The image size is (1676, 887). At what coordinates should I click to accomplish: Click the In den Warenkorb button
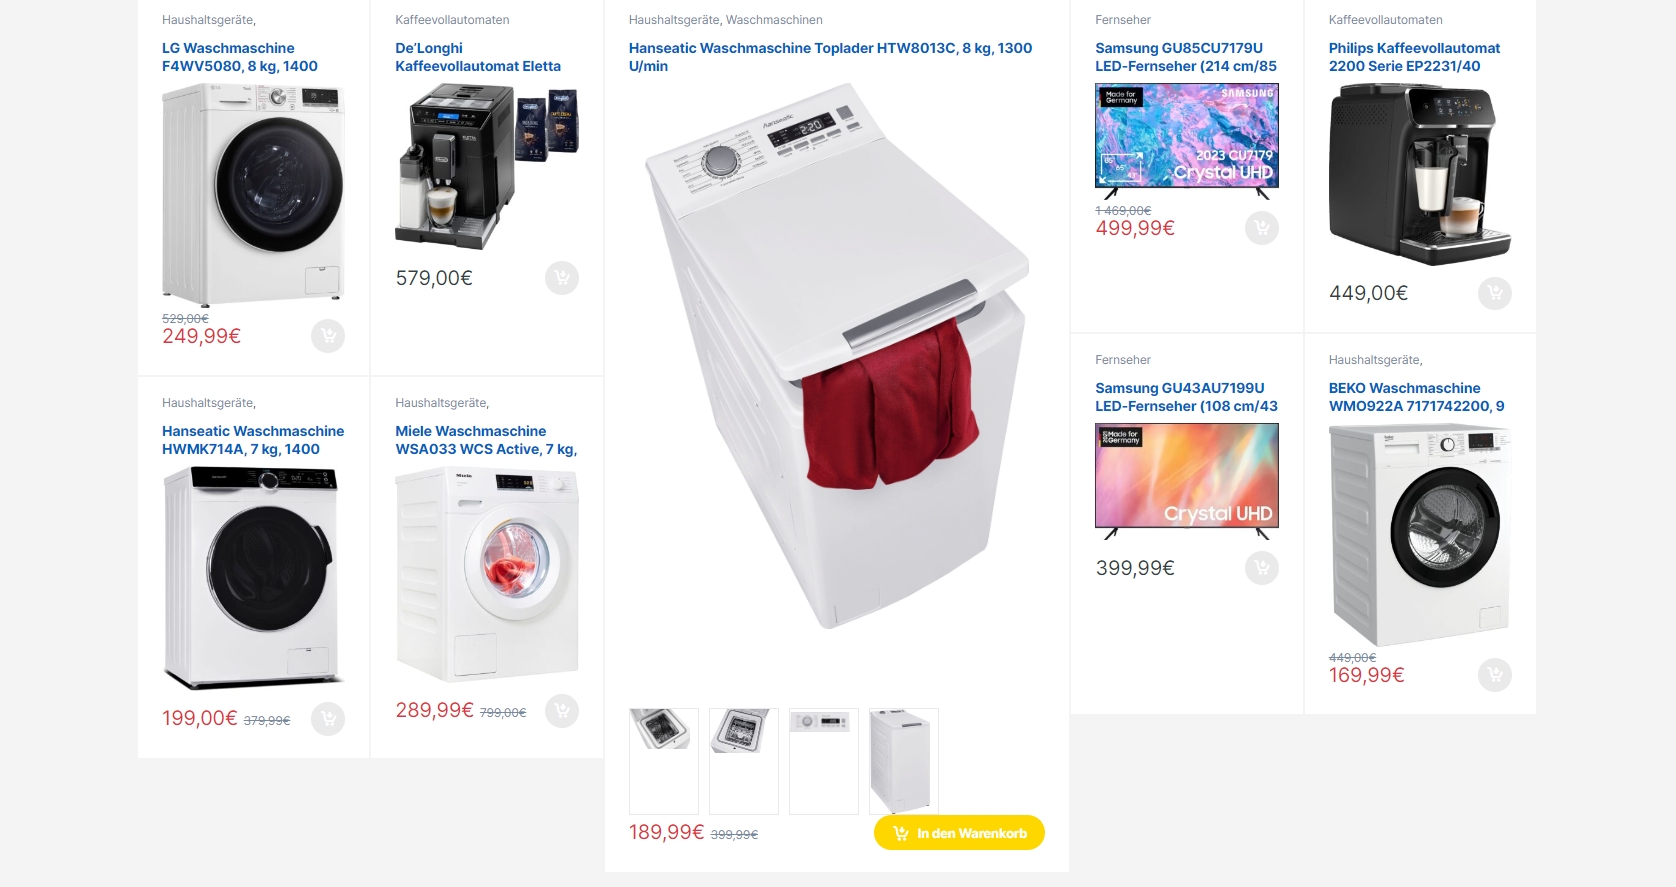[x=959, y=833]
